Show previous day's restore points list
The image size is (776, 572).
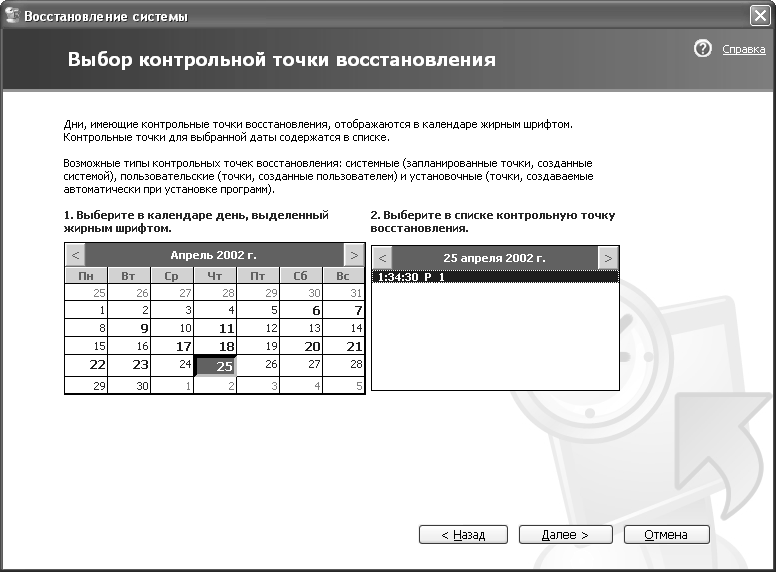click(x=382, y=257)
